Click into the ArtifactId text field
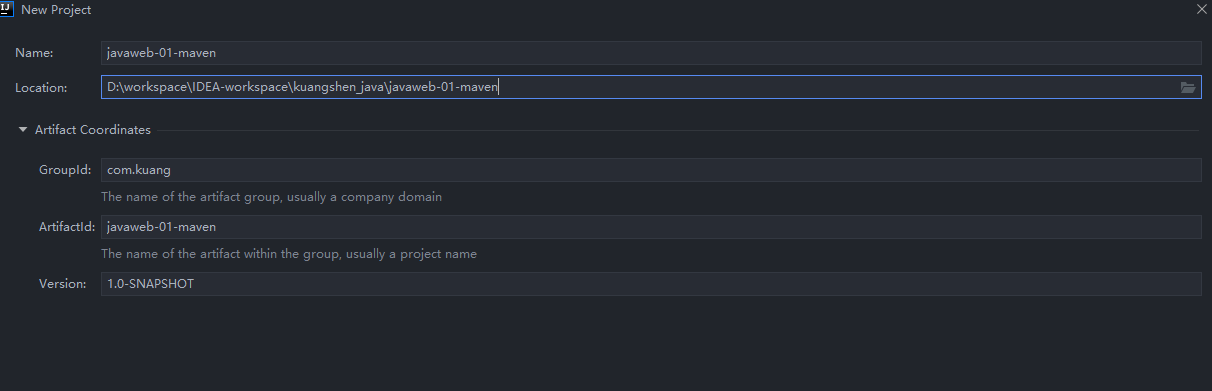Screen dimensions: 1212x391 pyautogui.click(x=651, y=227)
